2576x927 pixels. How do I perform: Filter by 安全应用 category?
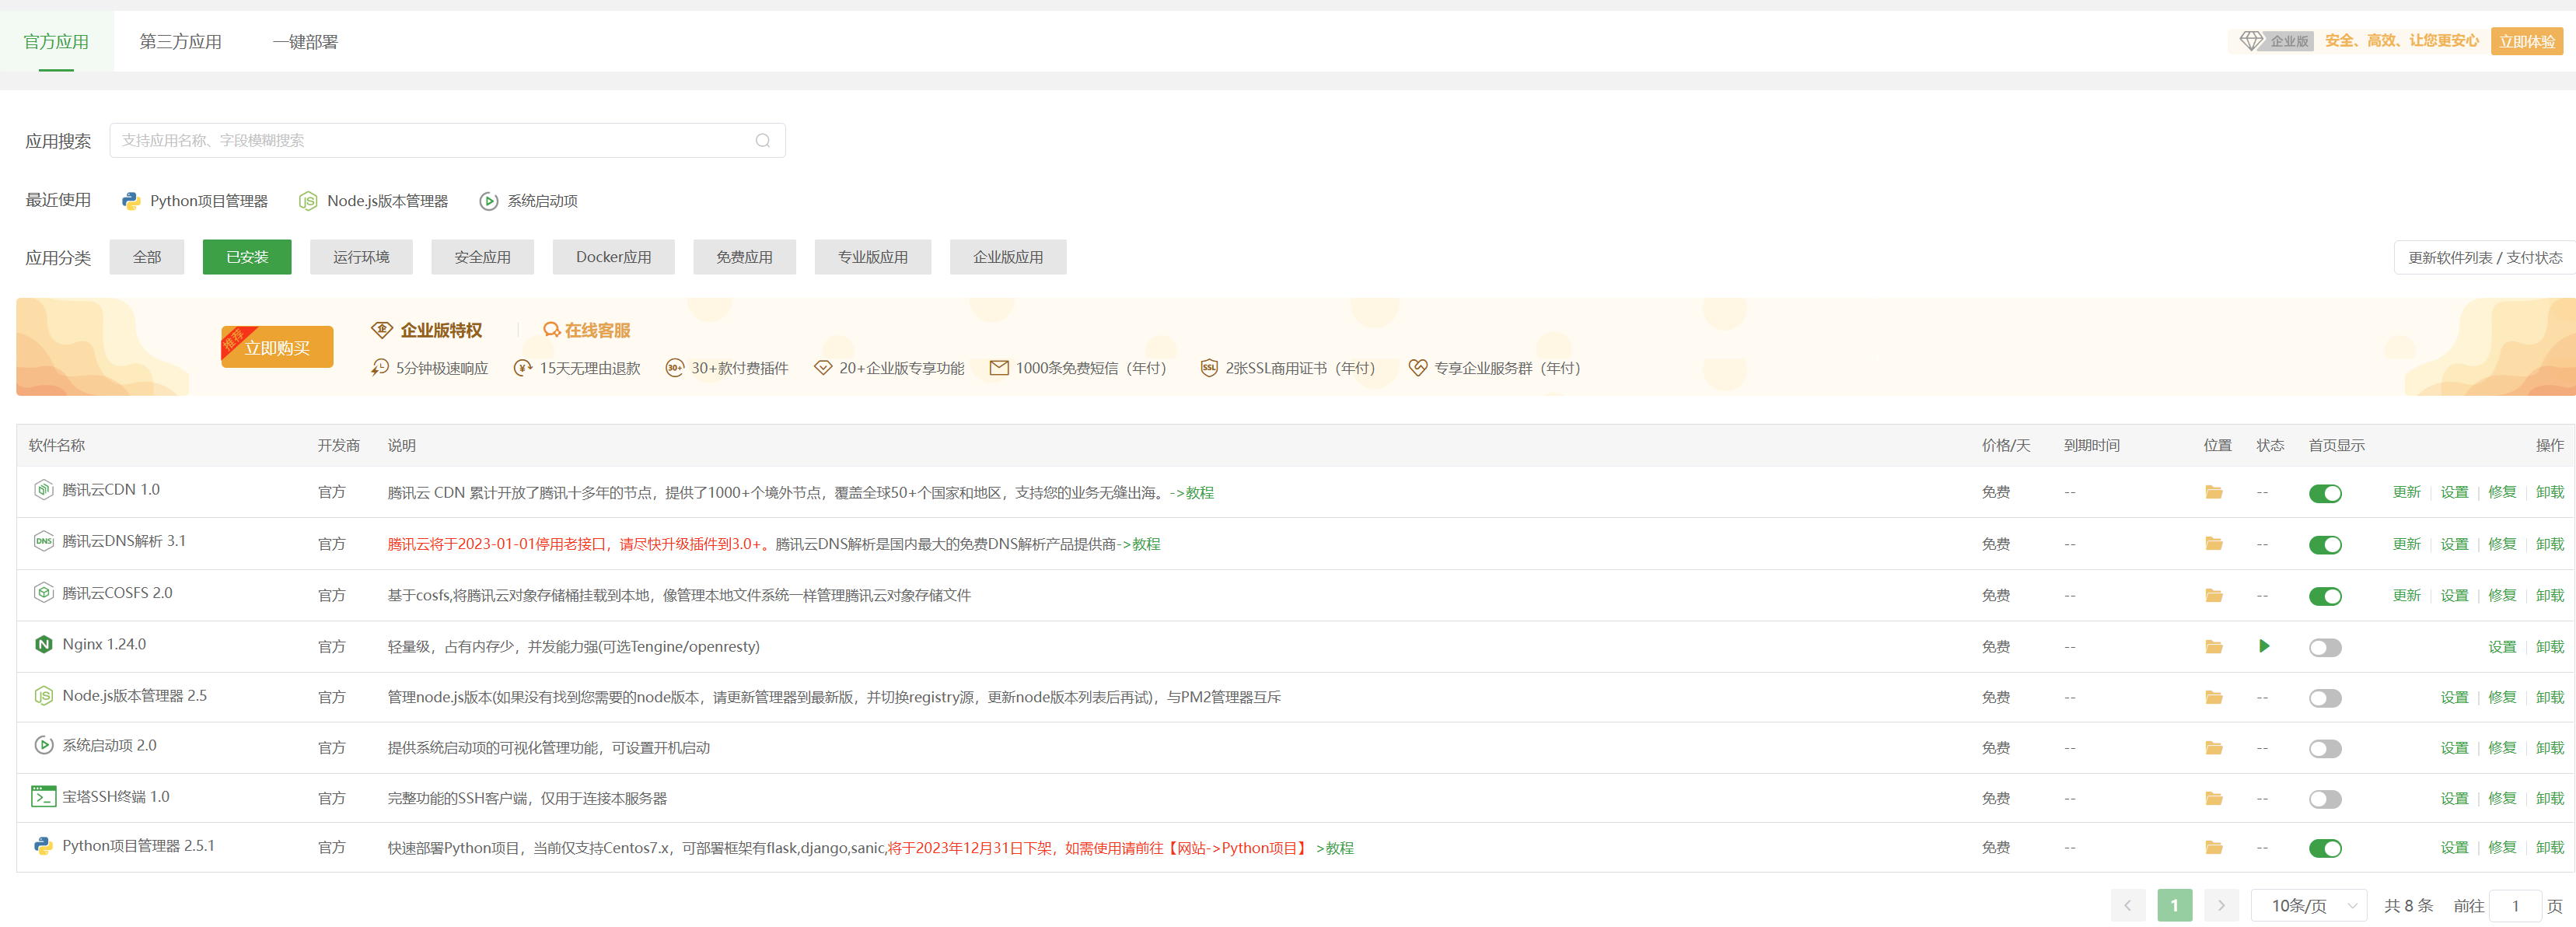coord(482,257)
